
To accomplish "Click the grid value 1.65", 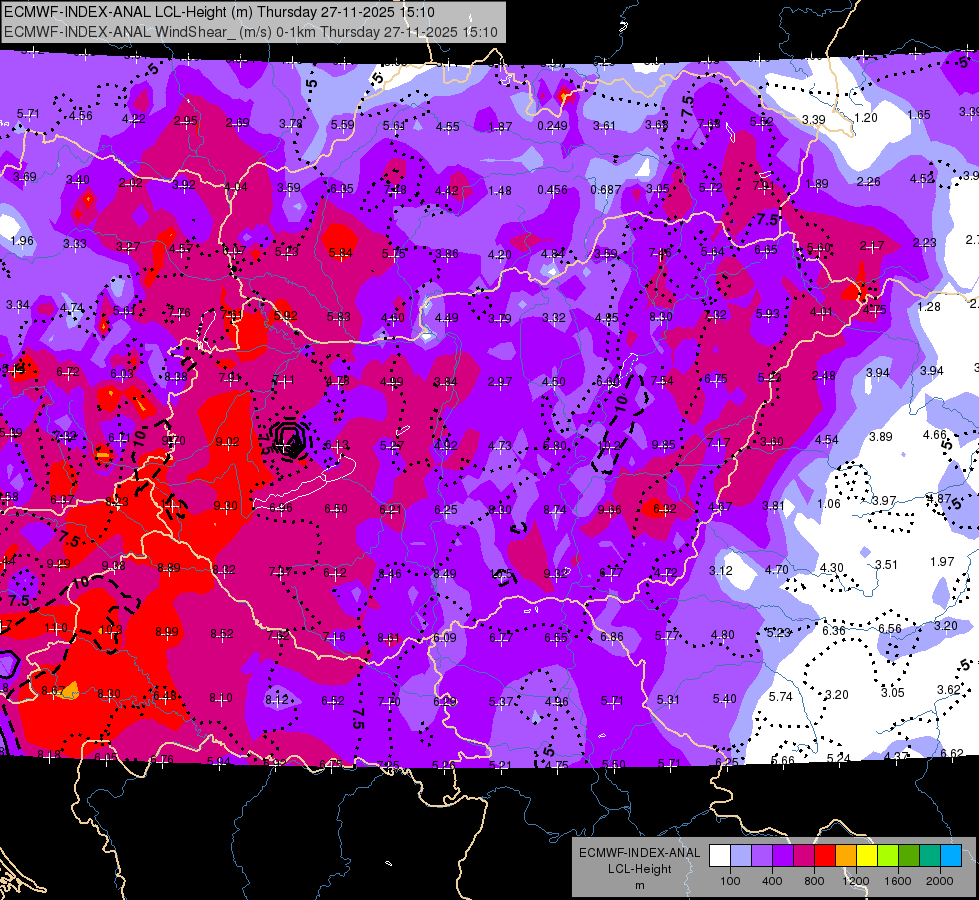I will 919,114.
